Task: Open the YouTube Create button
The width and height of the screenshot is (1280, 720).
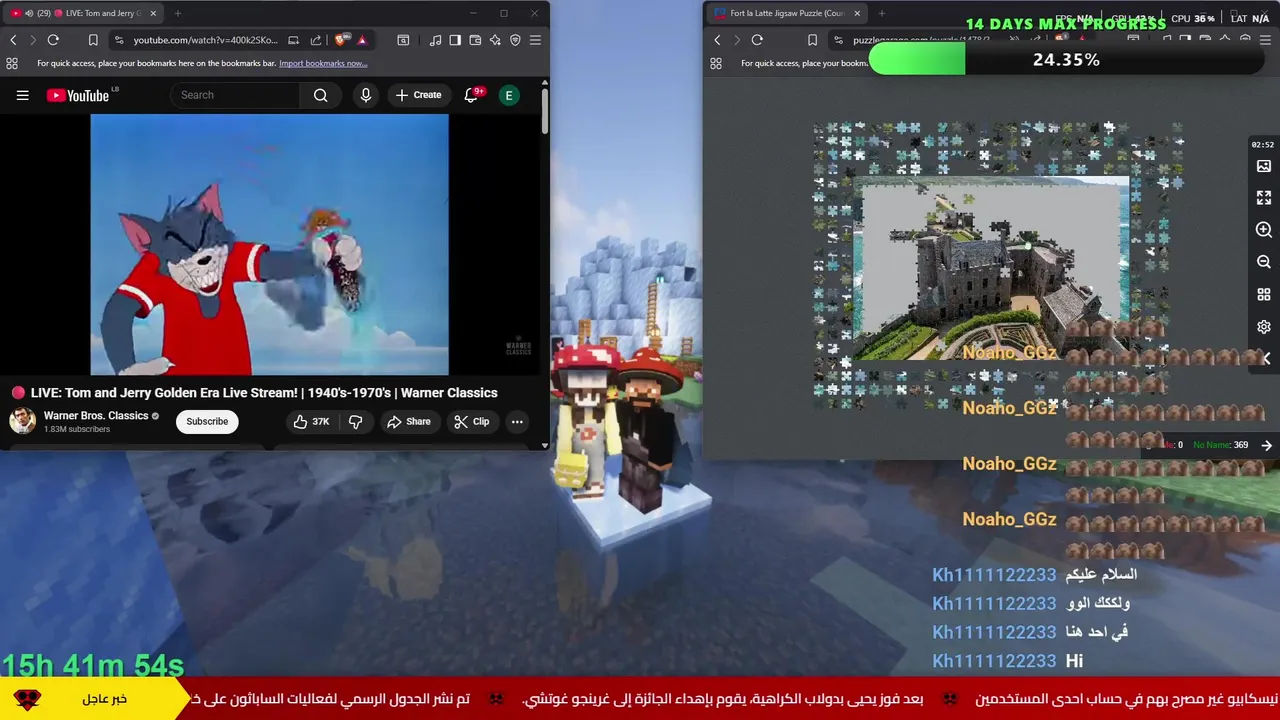Action: point(418,95)
